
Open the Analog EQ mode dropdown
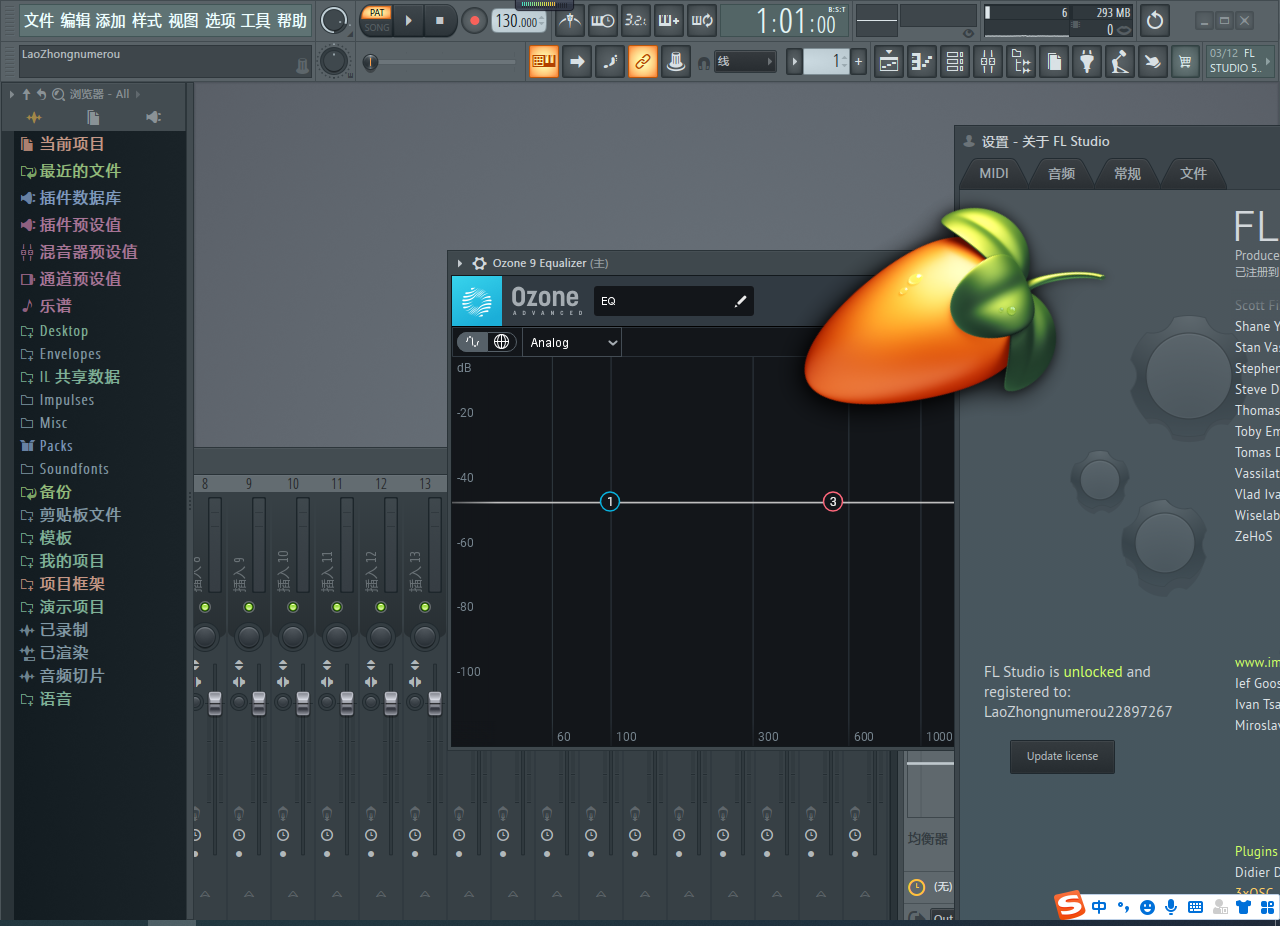click(x=571, y=342)
